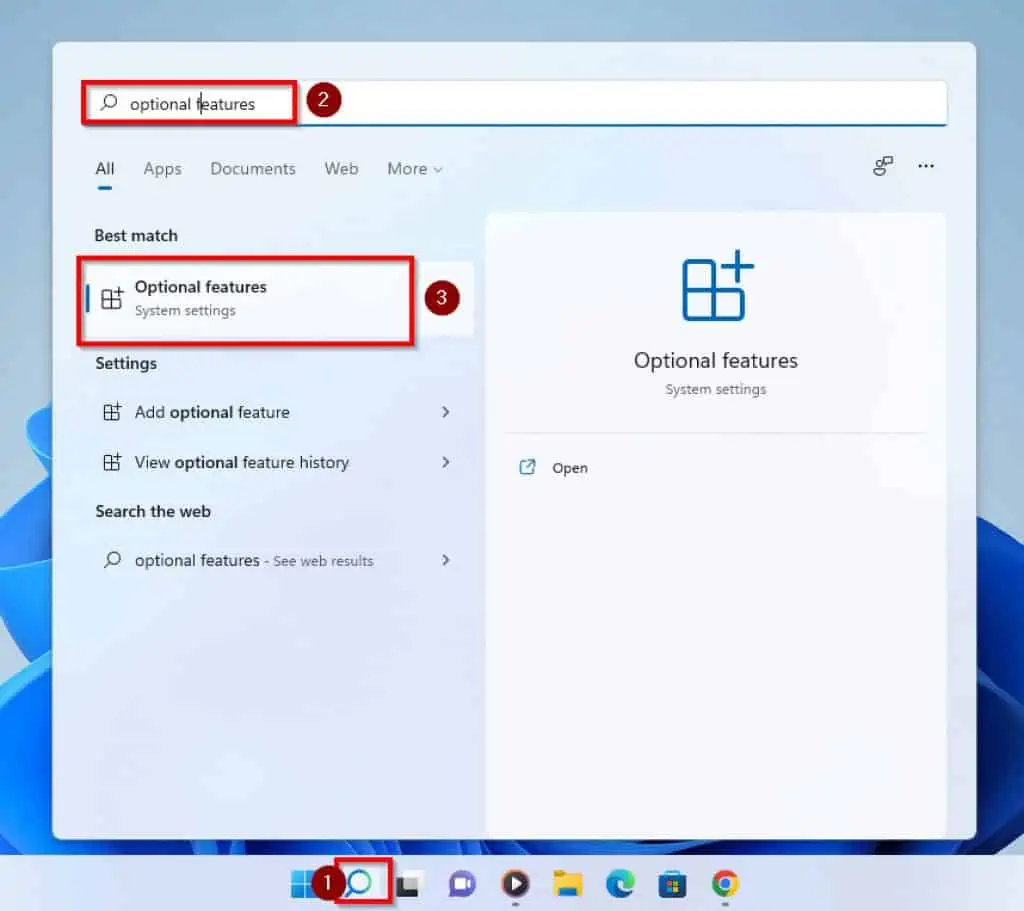Click the Search taskbar icon

358,883
